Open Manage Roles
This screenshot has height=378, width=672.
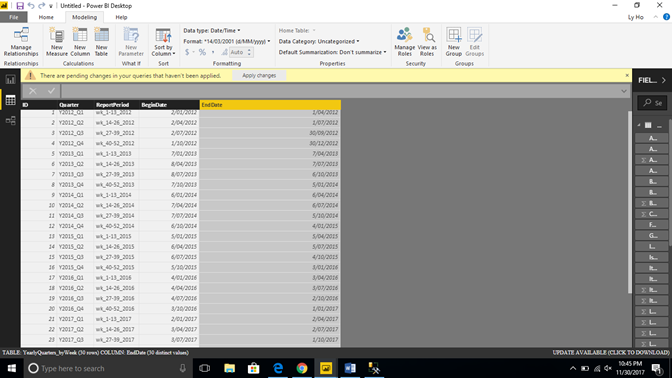405,41
